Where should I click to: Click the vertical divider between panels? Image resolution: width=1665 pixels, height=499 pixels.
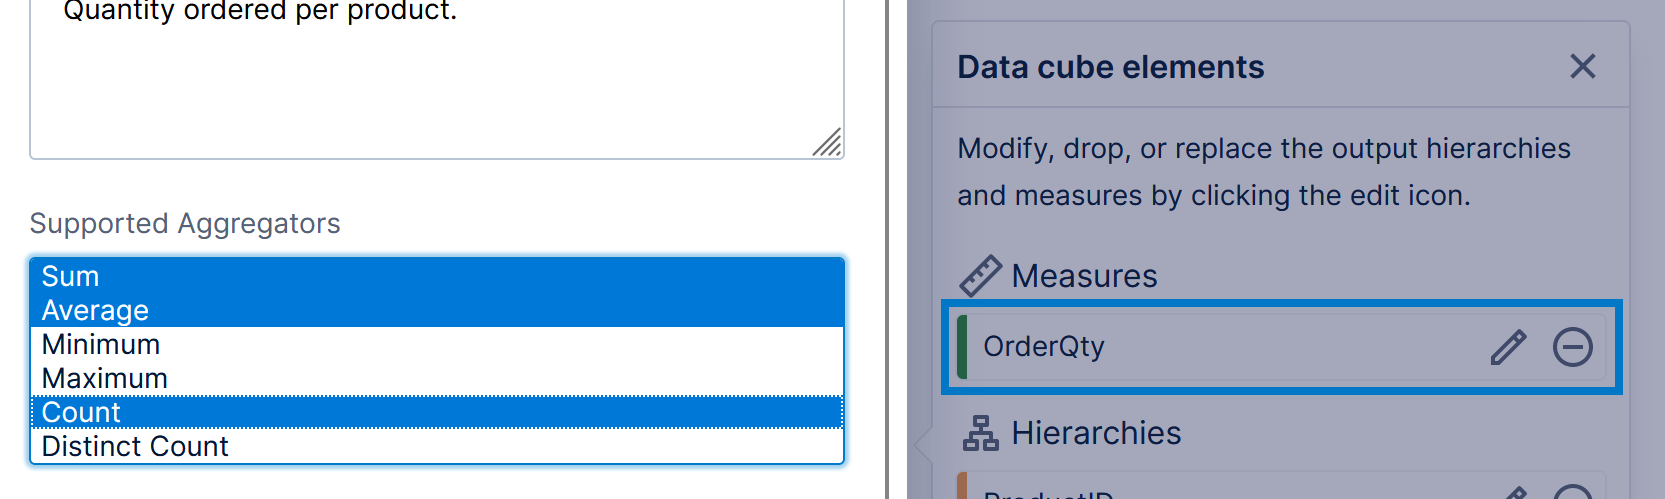click(x=887, y=250)
